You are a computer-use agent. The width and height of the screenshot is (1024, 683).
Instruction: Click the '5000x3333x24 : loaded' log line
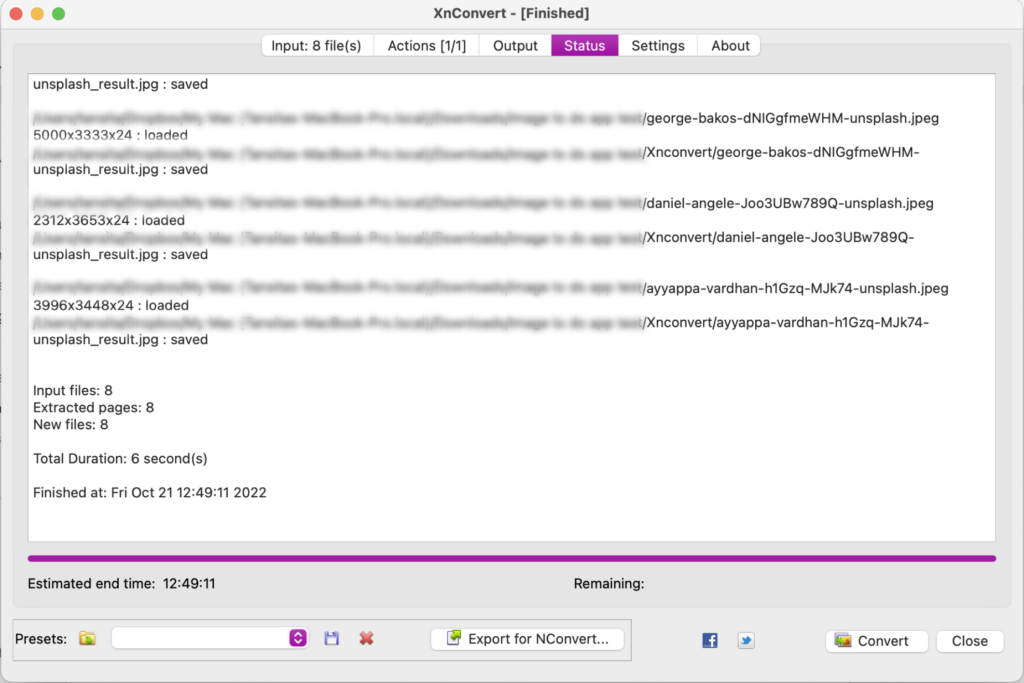110,135
